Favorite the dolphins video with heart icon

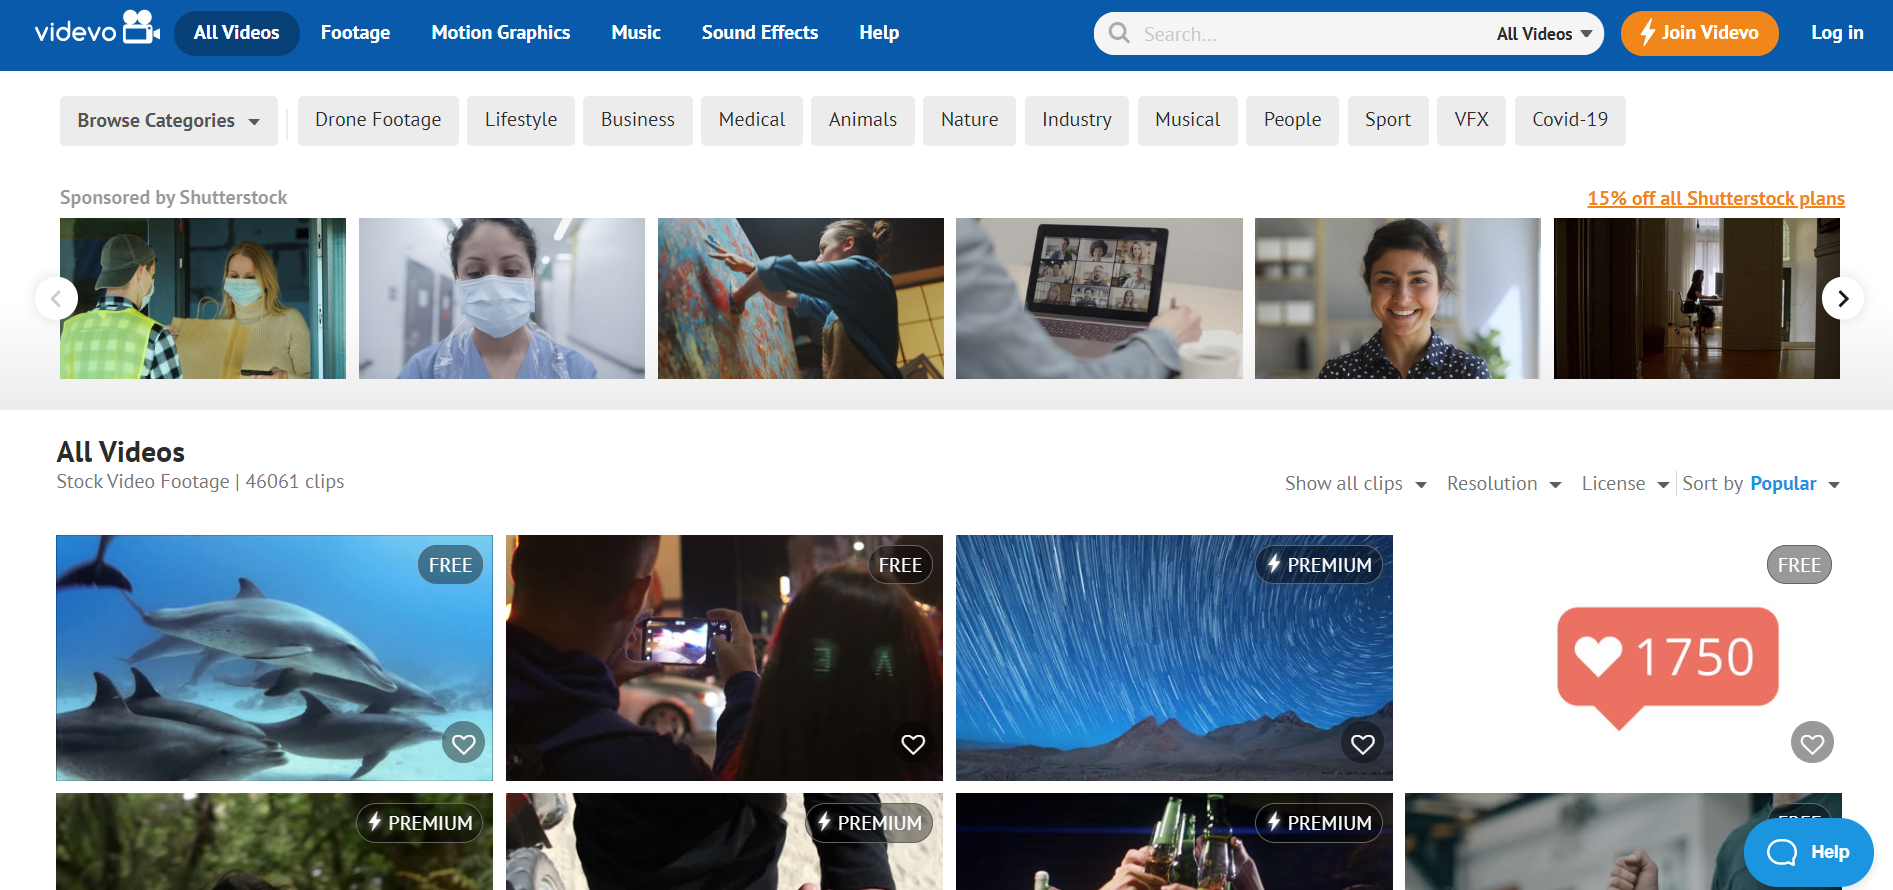click(463, 743)
